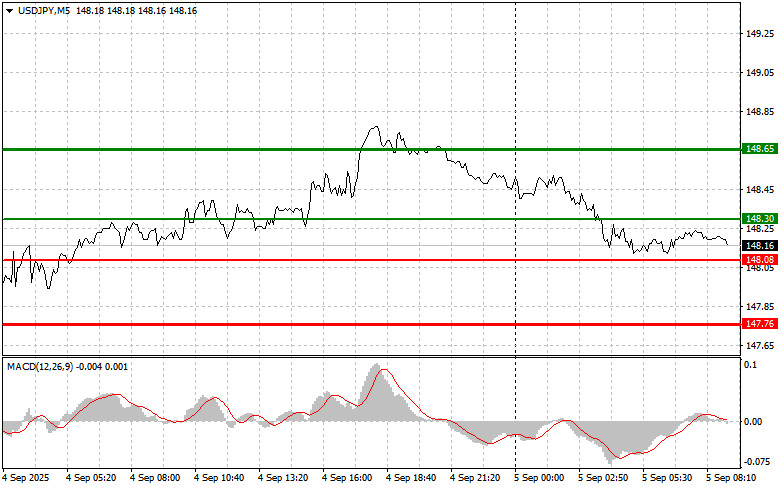The width and height of the screenshot is (781, 489).
Task: Click the 4 Sep 2025 date label
Action: [x=28, y=479]
